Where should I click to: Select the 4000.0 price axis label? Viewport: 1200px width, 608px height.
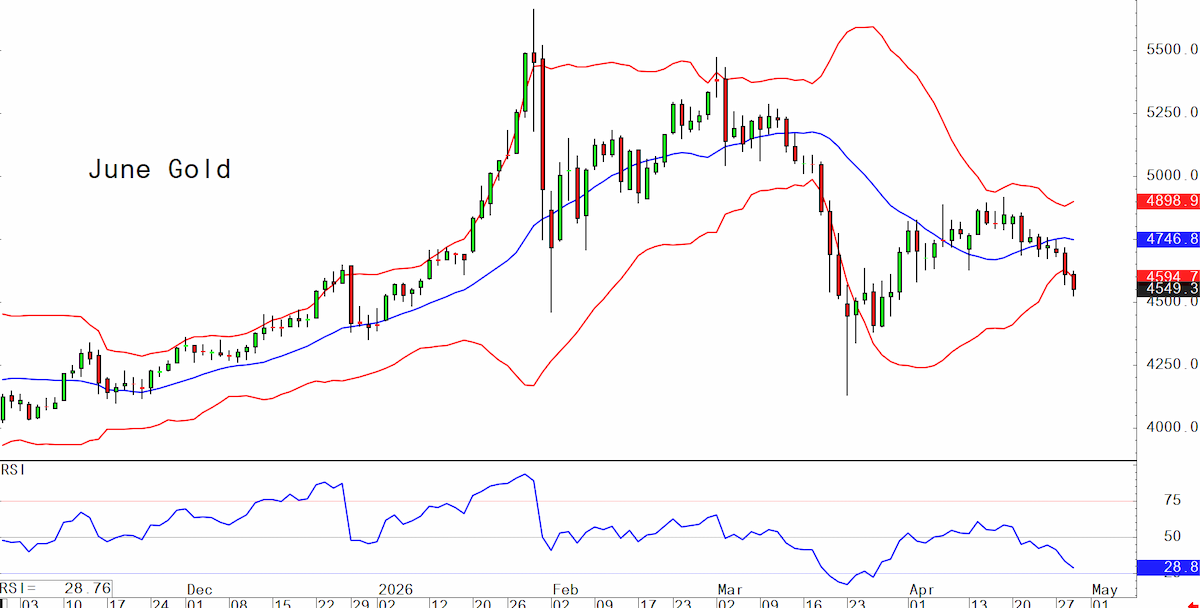[x=1172, y=427]
